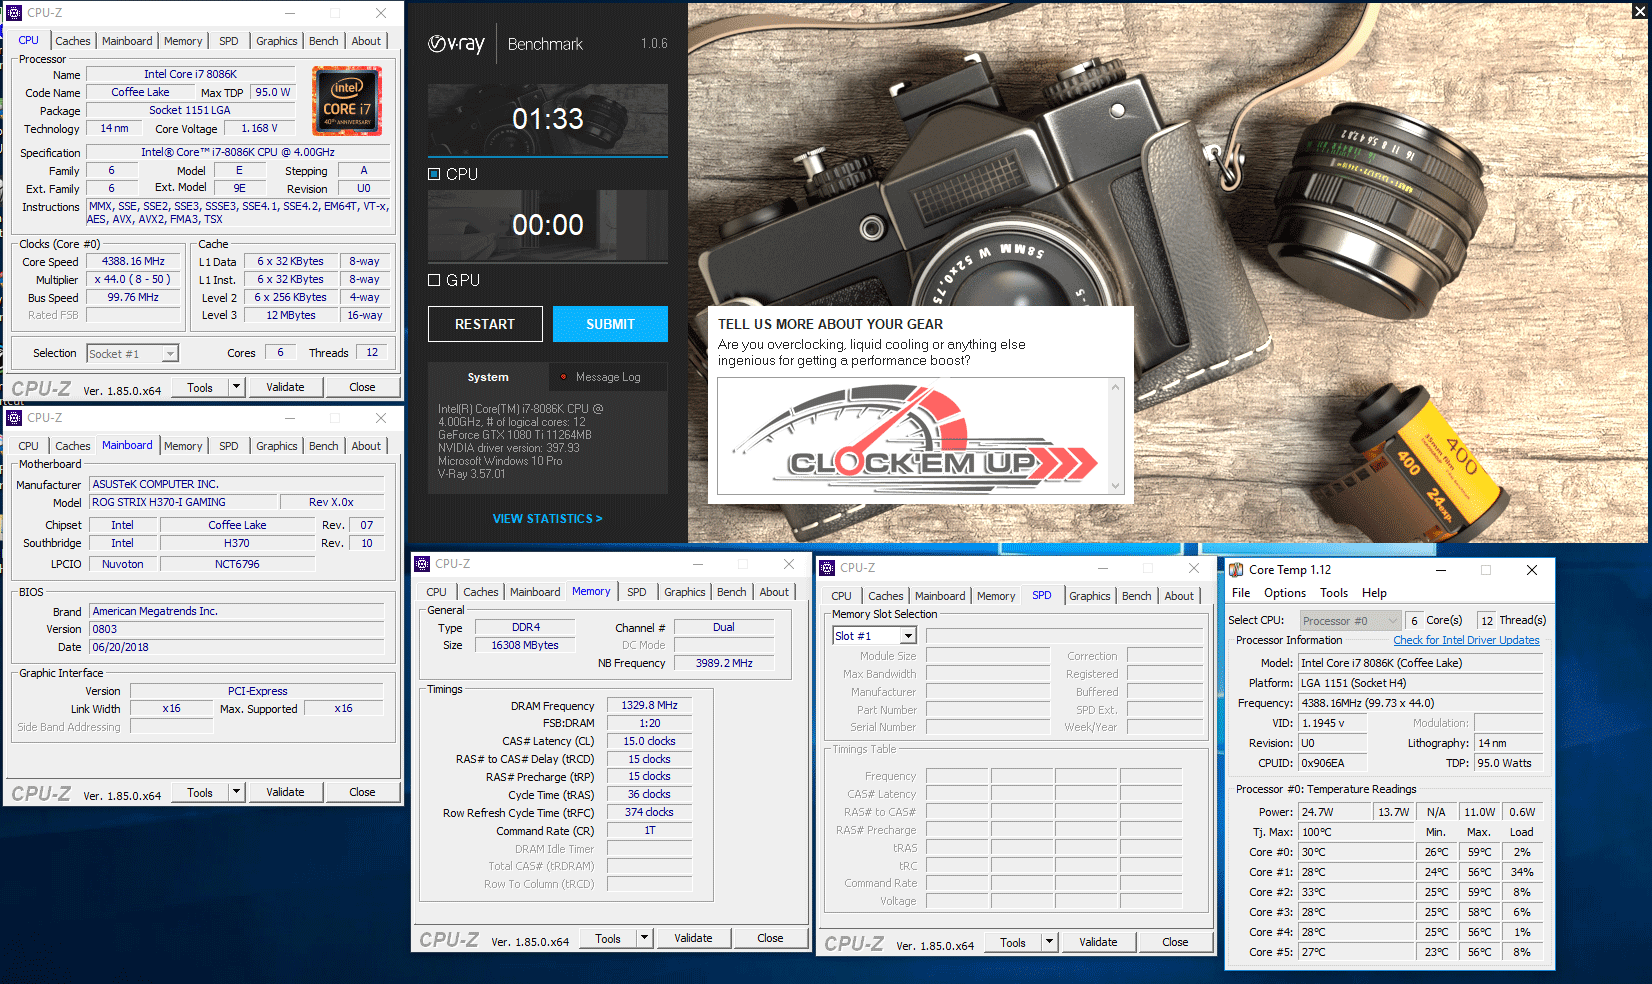Open the Processor #0 dropdown in Core Temp

tap(1392, 621)
